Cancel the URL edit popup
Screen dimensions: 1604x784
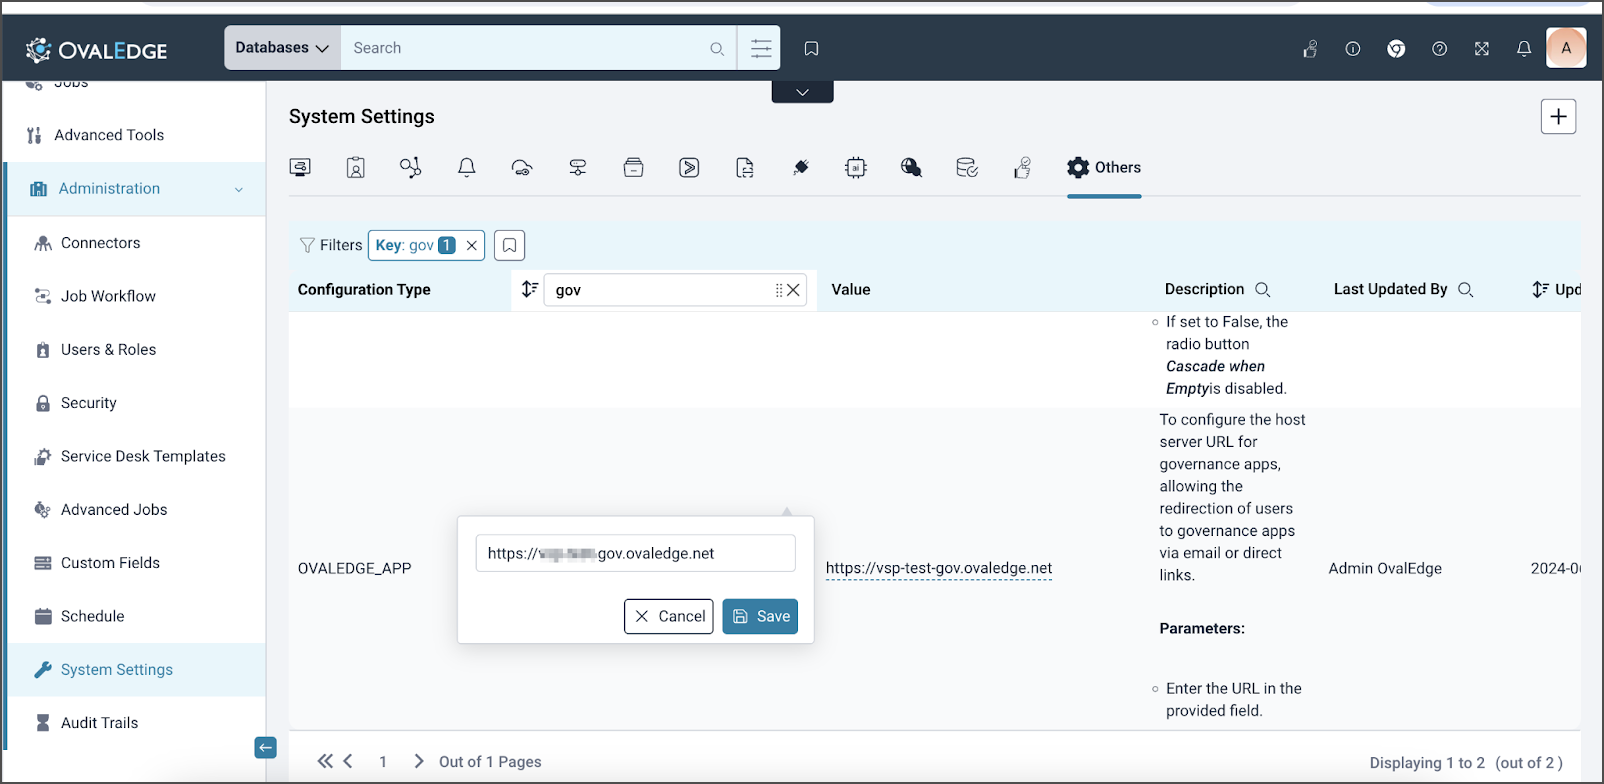pyautogui.click(x=669, y=616)
